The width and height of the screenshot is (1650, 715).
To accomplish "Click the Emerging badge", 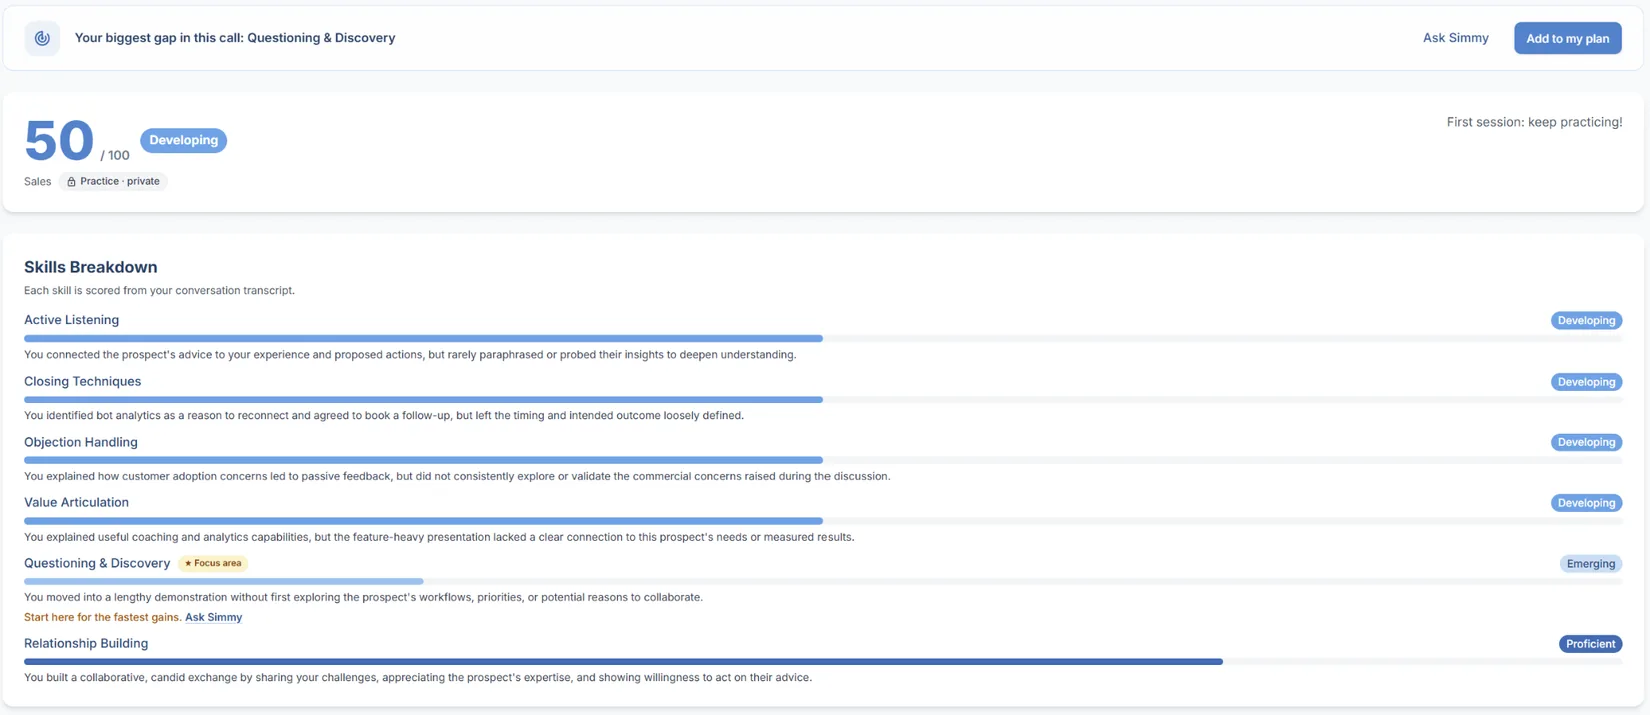I will pyautogui.click(x=1591, y=564).
